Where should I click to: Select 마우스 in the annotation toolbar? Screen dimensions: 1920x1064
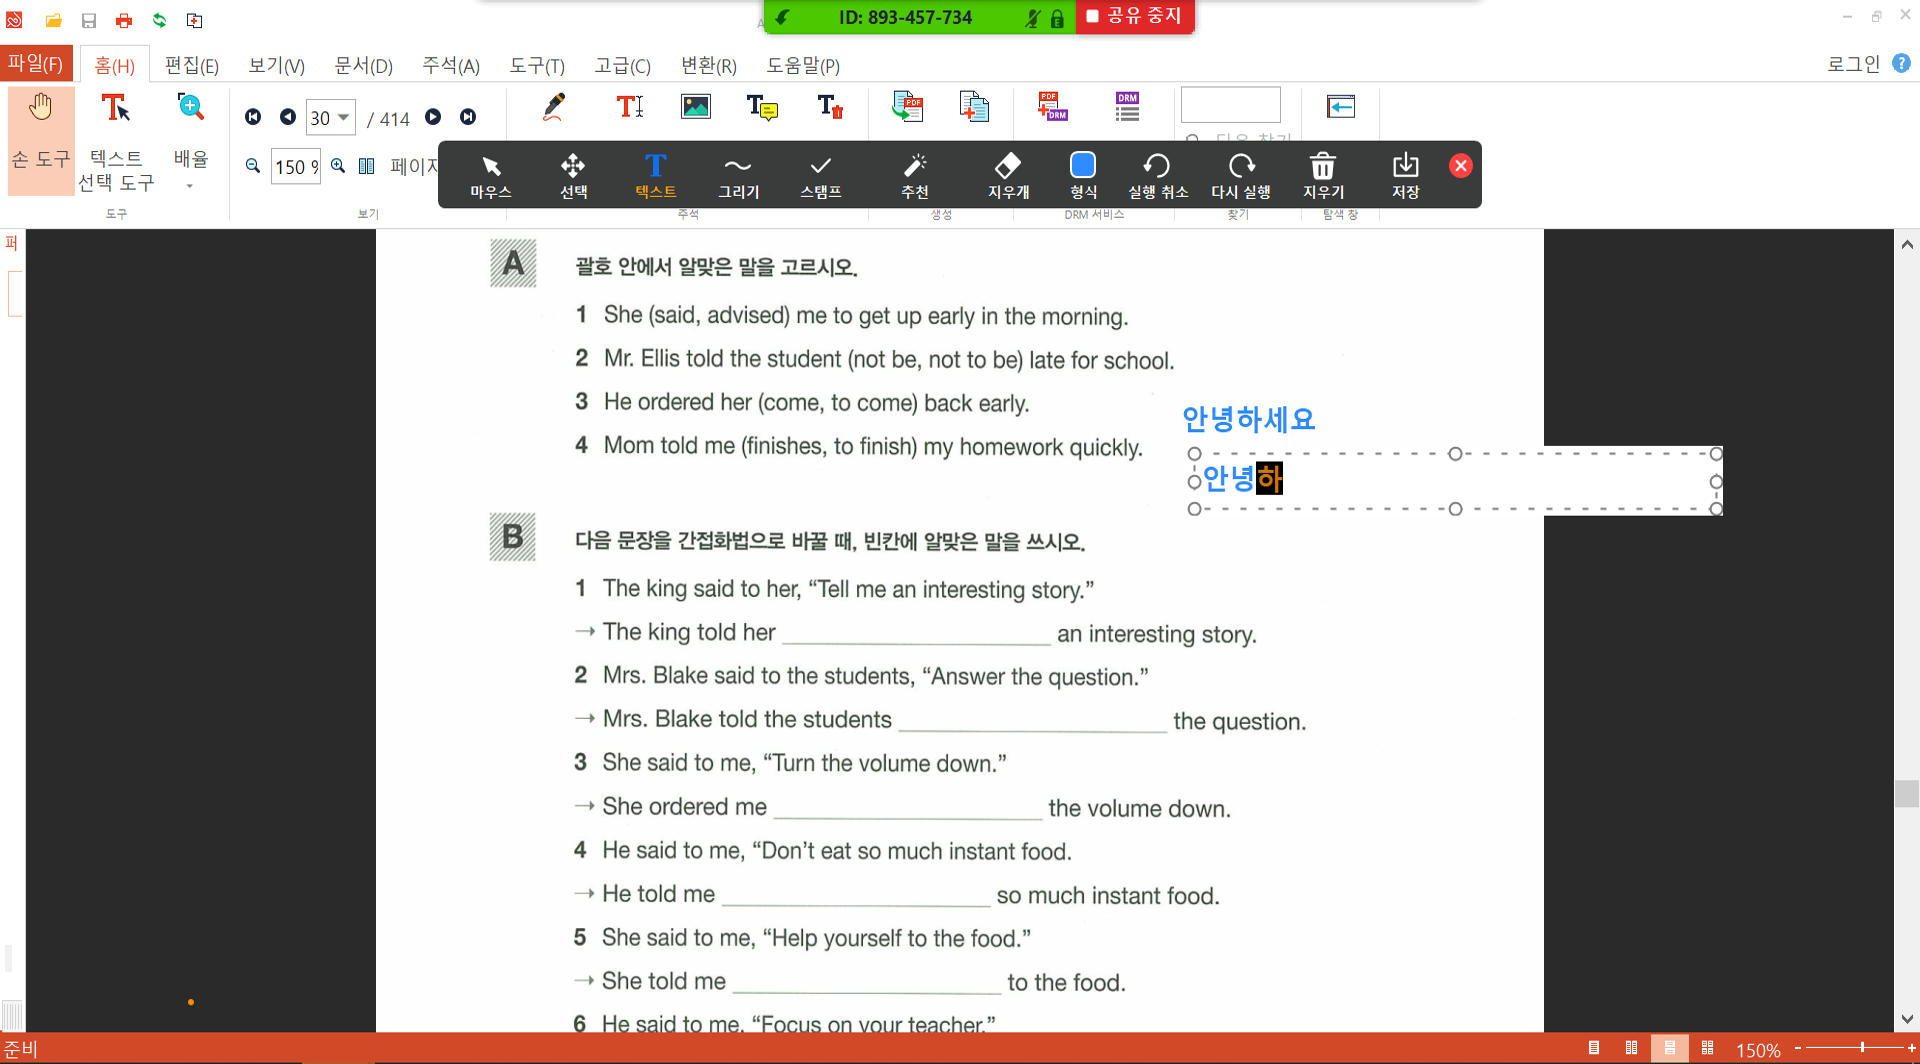click(x=491, y=176)
